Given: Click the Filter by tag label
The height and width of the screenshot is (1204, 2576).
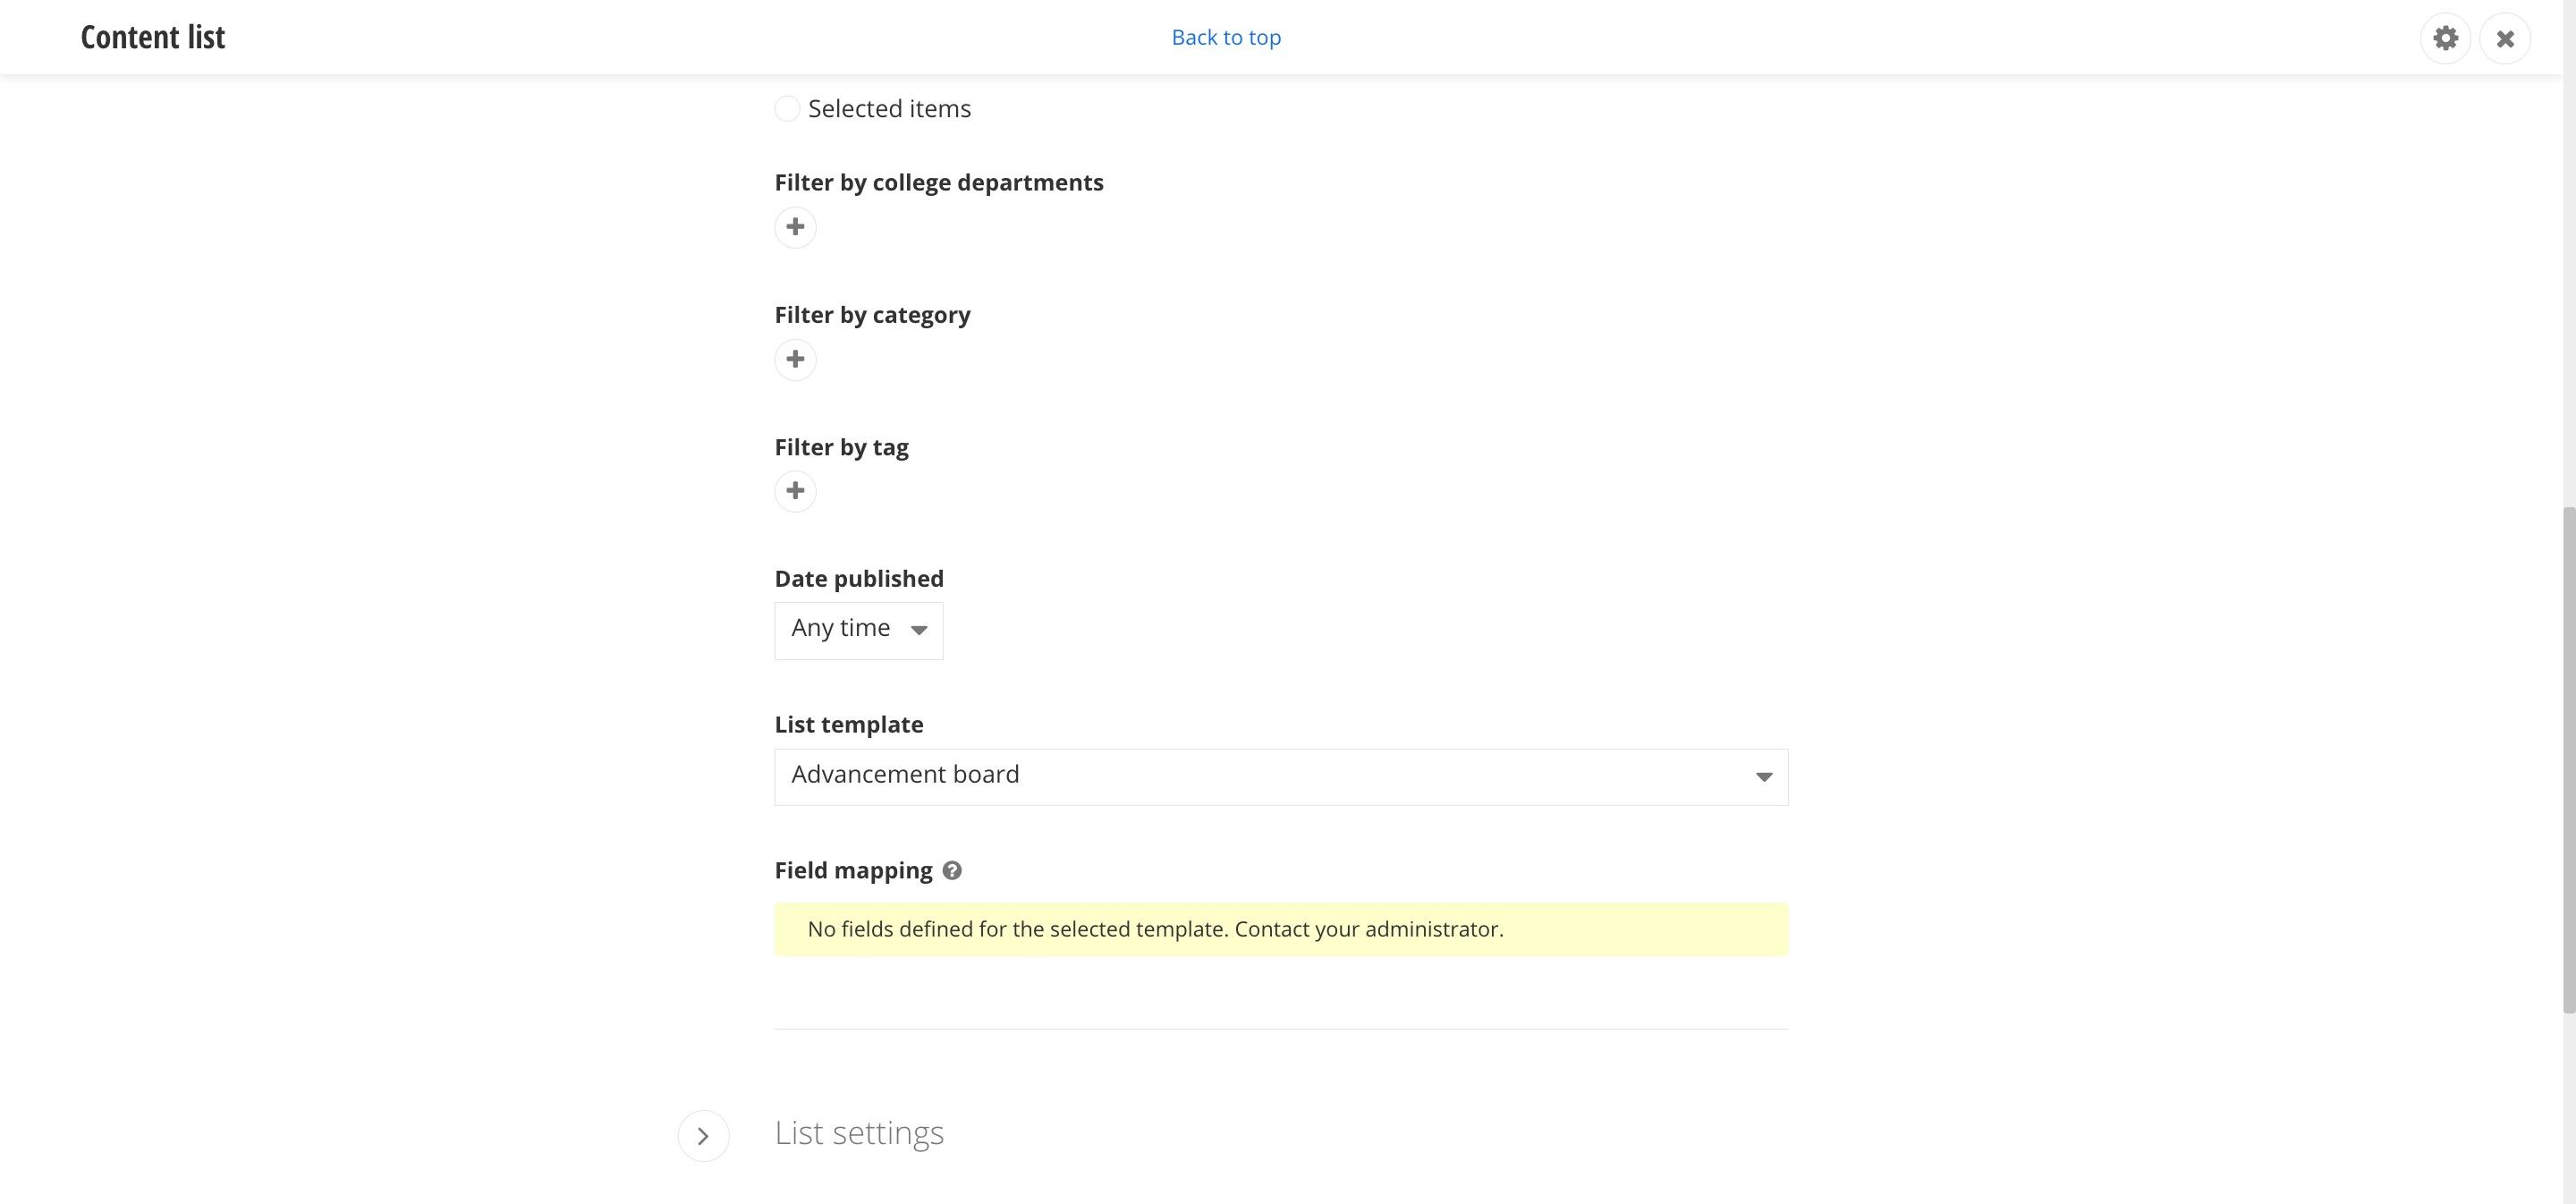Looking at the screenshot, I should 841,447.
